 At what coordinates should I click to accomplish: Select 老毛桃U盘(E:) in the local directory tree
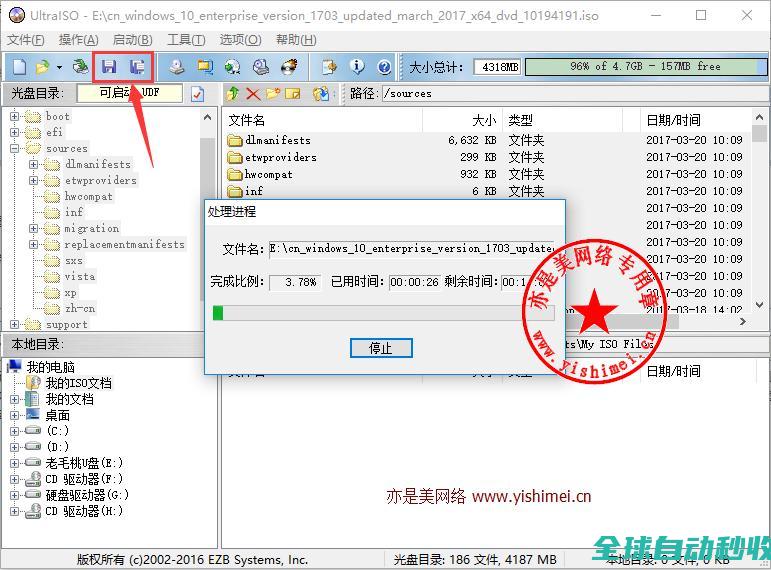coord(84,463)
